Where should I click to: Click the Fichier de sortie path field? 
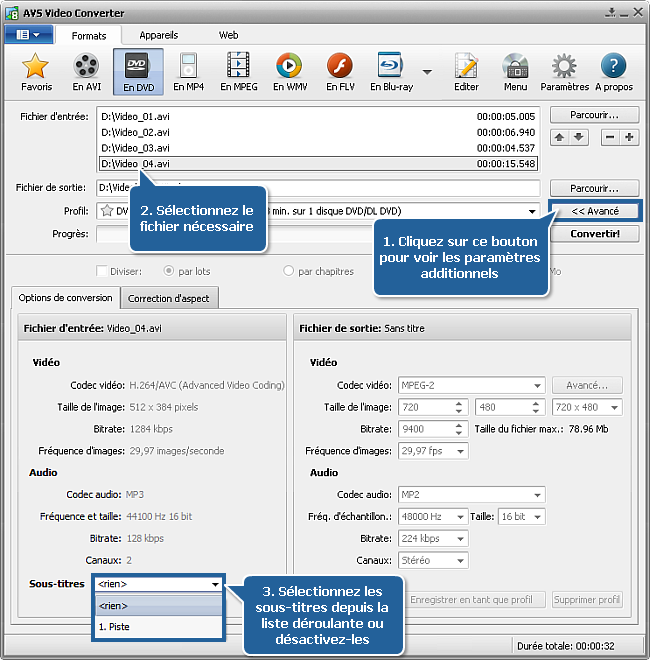tap(318, 188)
